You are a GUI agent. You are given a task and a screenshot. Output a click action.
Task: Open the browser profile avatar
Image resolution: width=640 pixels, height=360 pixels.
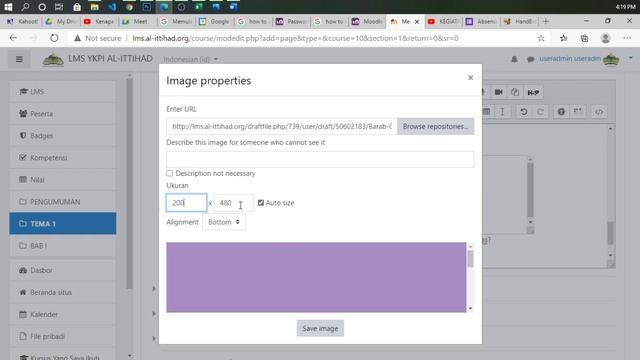(x=605, y=38)
